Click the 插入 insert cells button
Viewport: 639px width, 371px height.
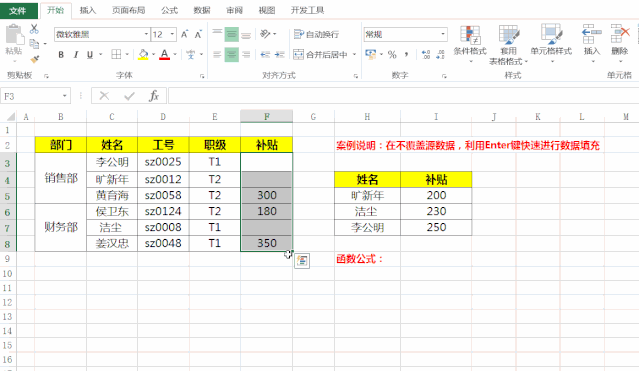tap(592, 43)
